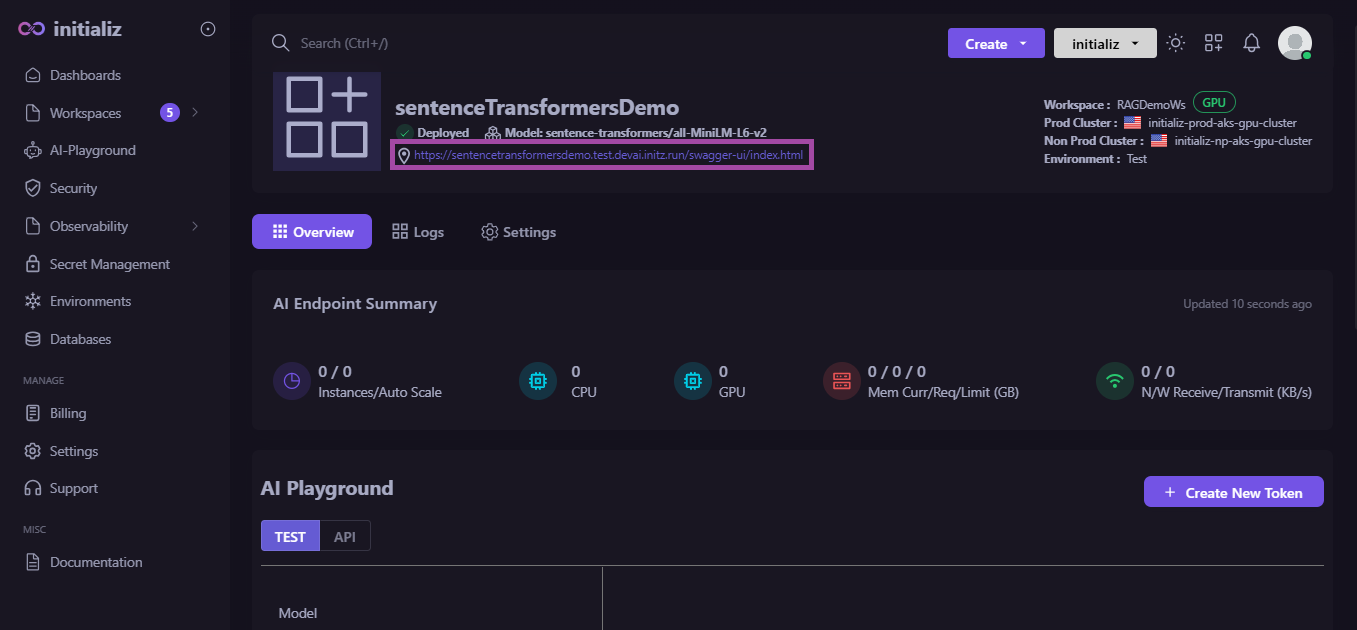Open the Create dropdown button
Viewport: 1357px width, 630px height.
[x=995, y=43]
